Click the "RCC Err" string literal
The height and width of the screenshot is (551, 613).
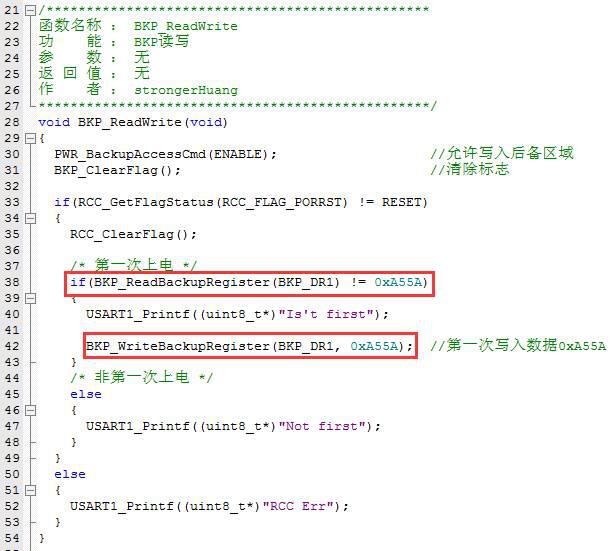[x=299, y=506]
